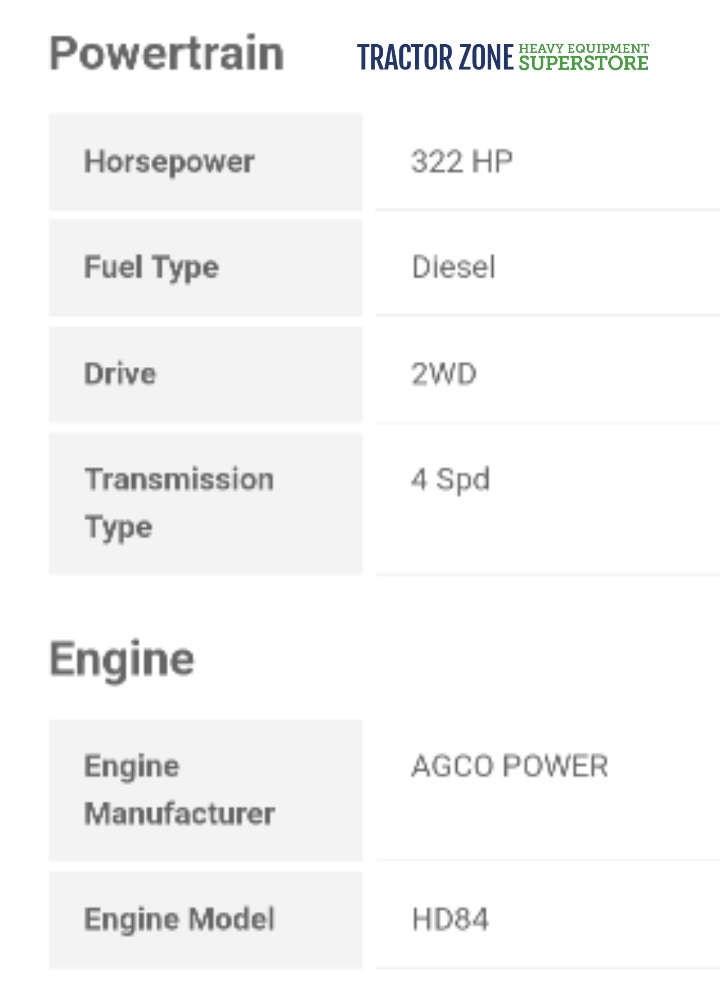The image size is (720, 995).
Task: Select the HD84 engine model value
Action: pos(450,920)
